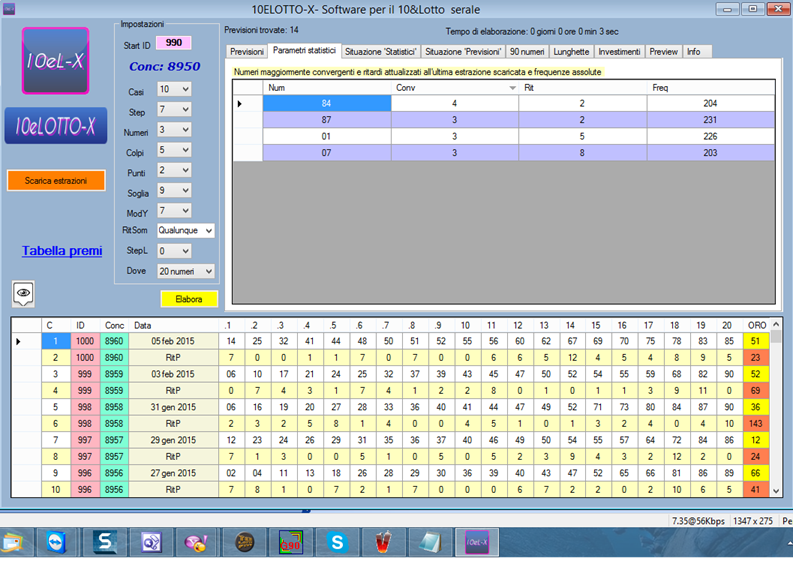793x576 pixels.
Task: Select the Num cell 01
Action: tap(327, 137)
